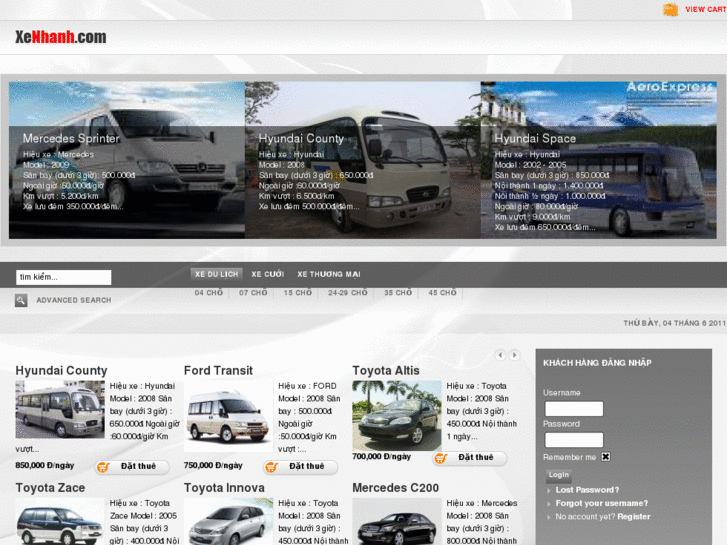Open the Lost Password? link

(587, 490)
